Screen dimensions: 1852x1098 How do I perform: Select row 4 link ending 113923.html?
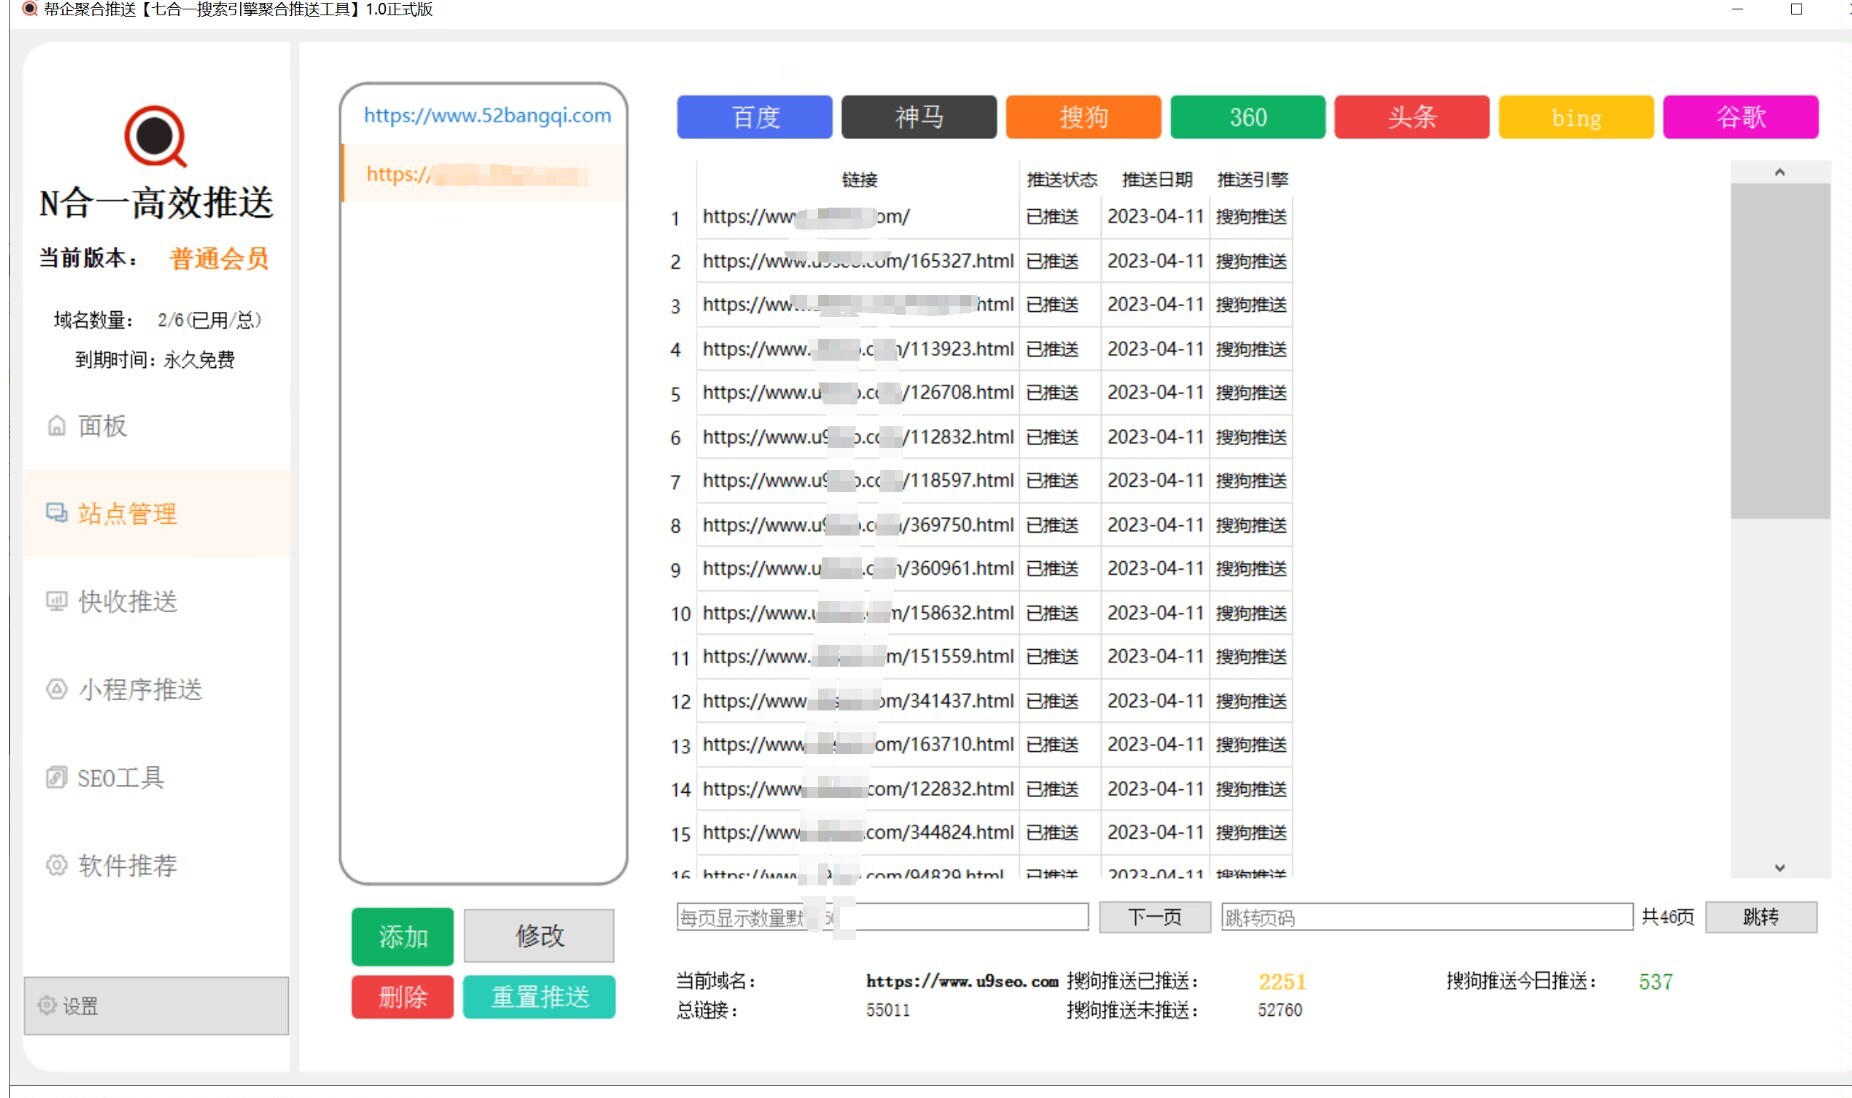point(858,349)
